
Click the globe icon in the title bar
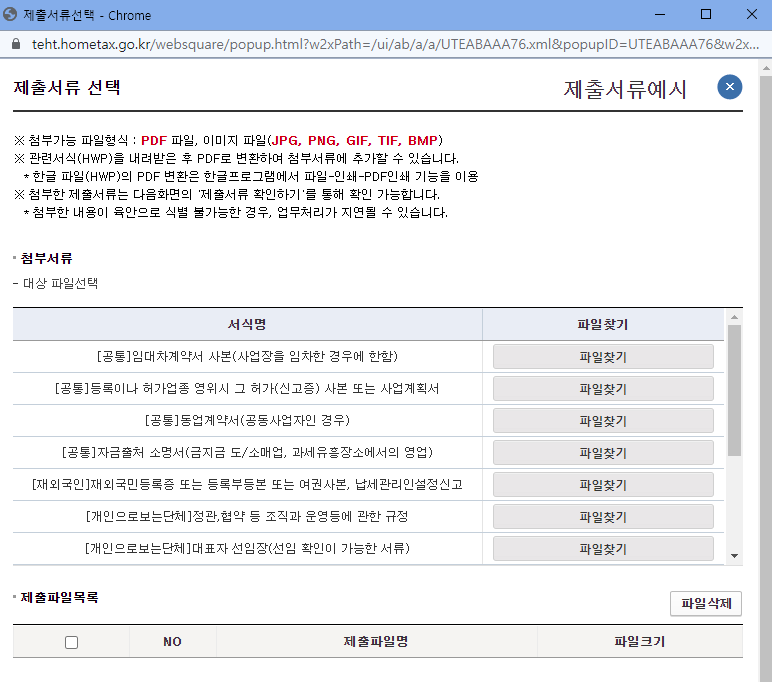[x=10, y=15]
